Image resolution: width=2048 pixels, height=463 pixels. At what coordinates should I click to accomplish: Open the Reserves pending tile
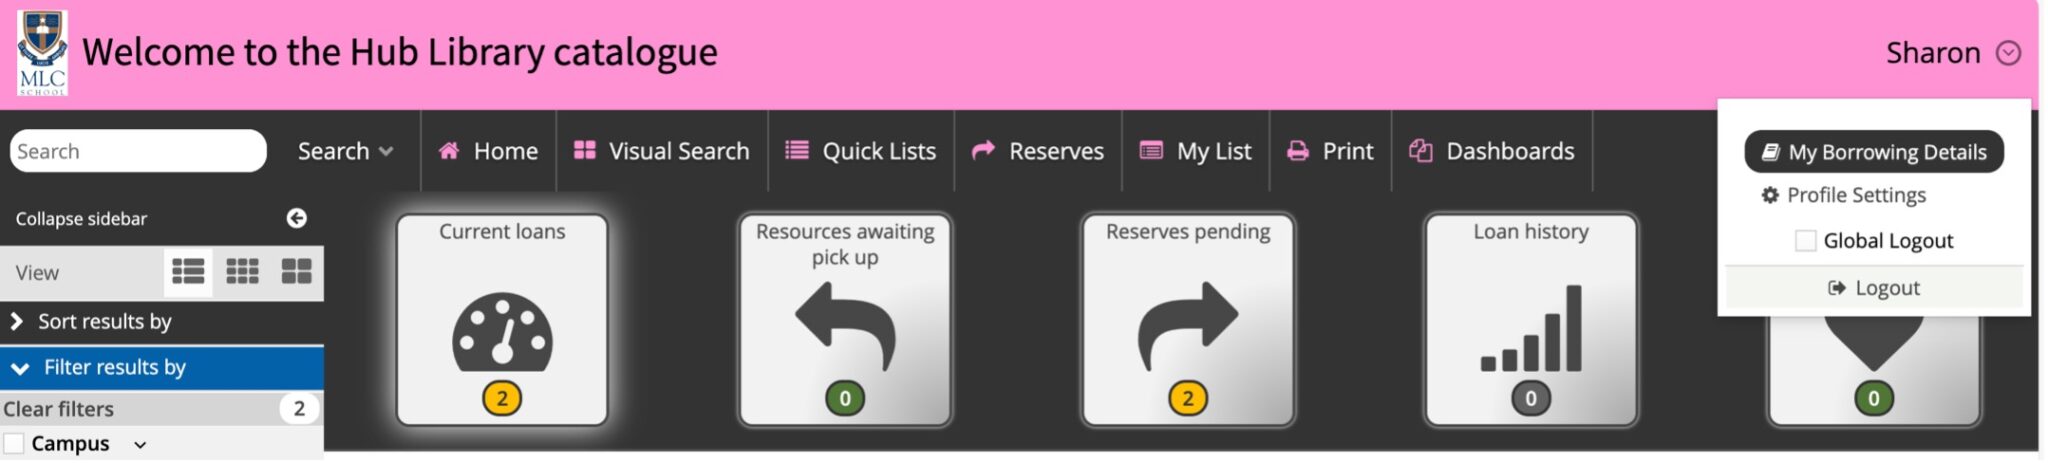1188,320
